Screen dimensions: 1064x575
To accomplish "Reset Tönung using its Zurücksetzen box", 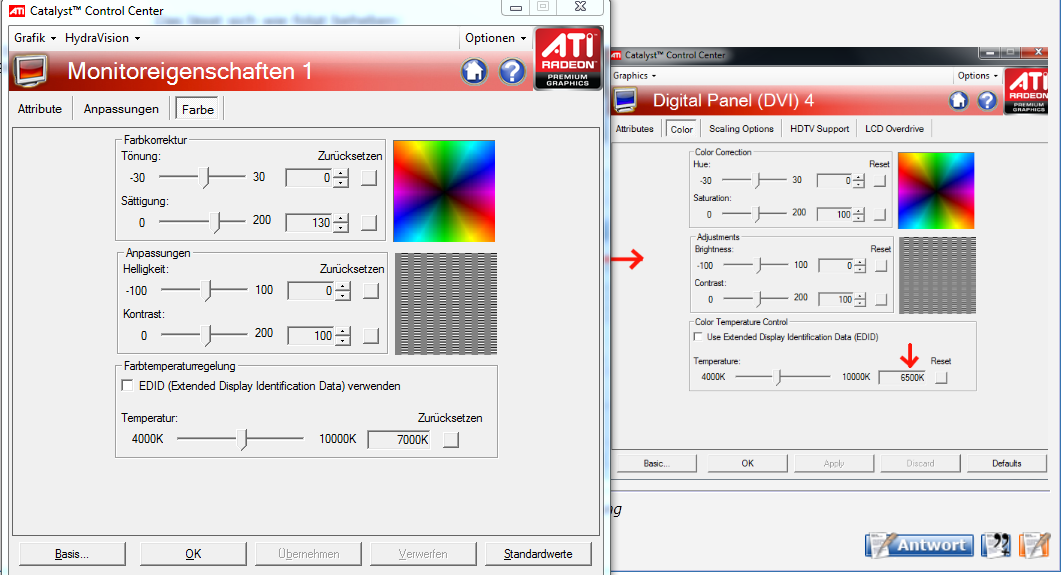I will coord(368,178).
